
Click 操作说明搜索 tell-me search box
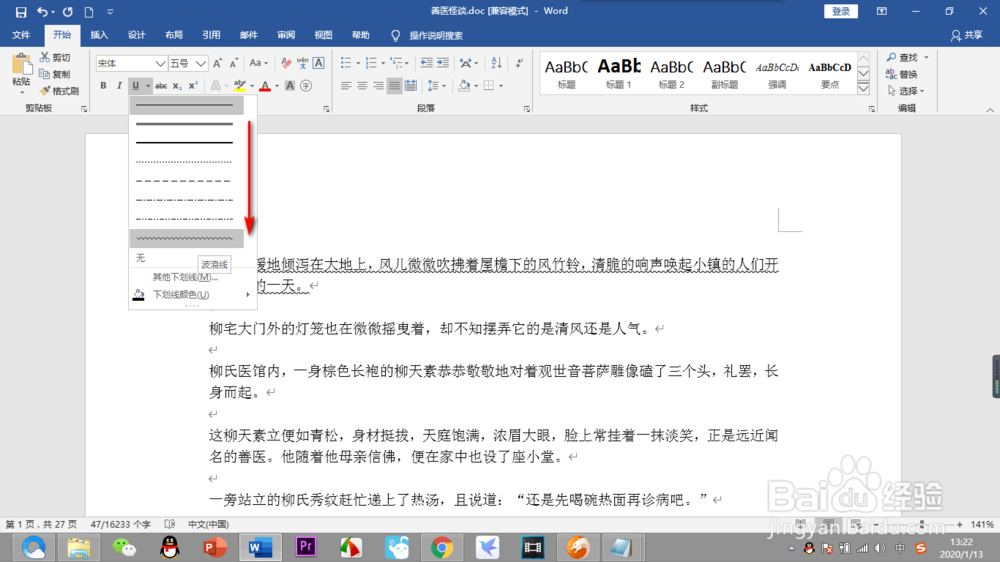(x=436, y=35)
